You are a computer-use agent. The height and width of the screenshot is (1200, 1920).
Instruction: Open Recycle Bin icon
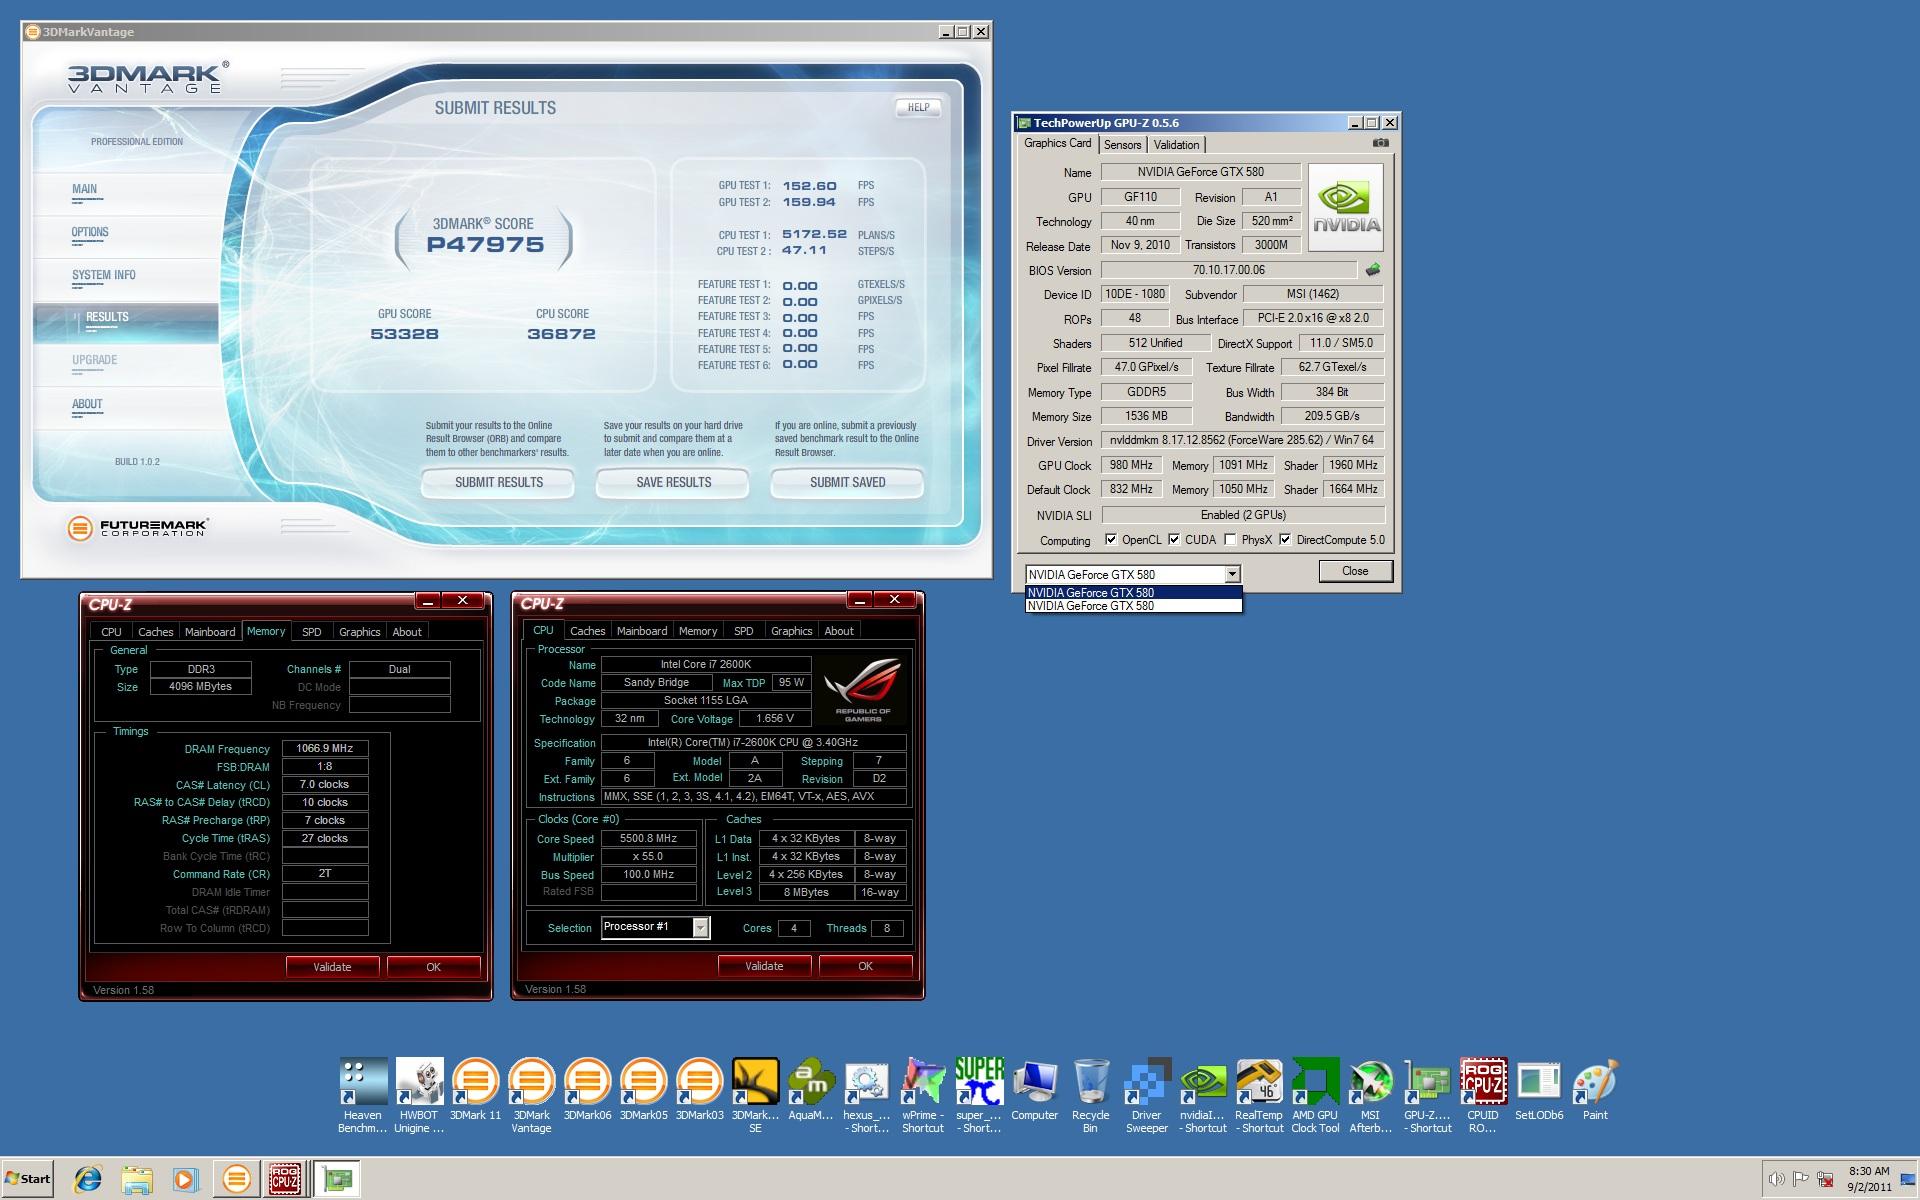click(1090, 1095)
